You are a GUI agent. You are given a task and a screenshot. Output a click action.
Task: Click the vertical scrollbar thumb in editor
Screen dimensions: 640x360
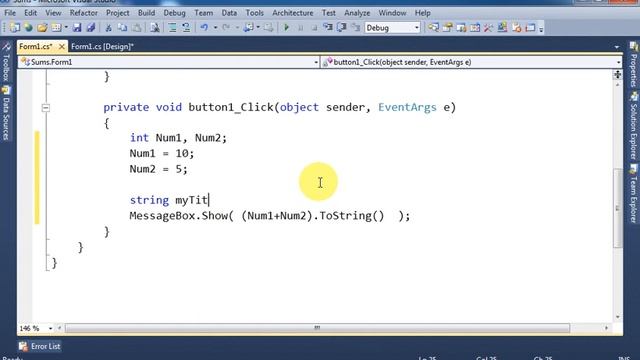[x=618, y=208]
